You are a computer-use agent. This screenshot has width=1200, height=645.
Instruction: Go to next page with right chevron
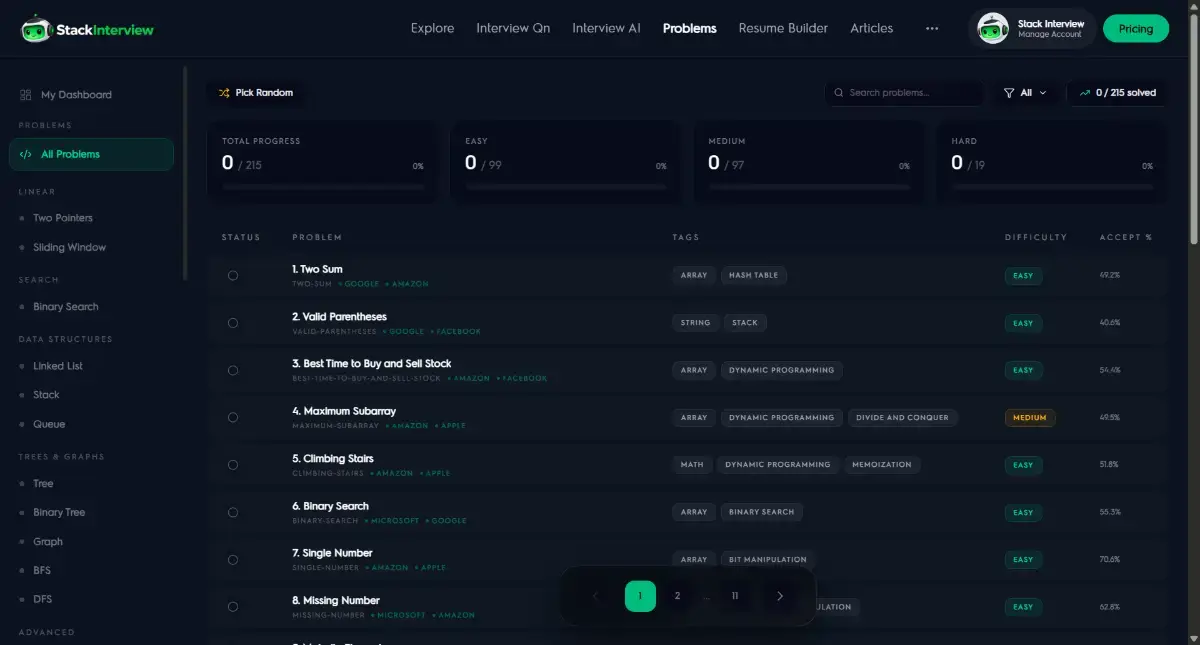pos(780,596)
